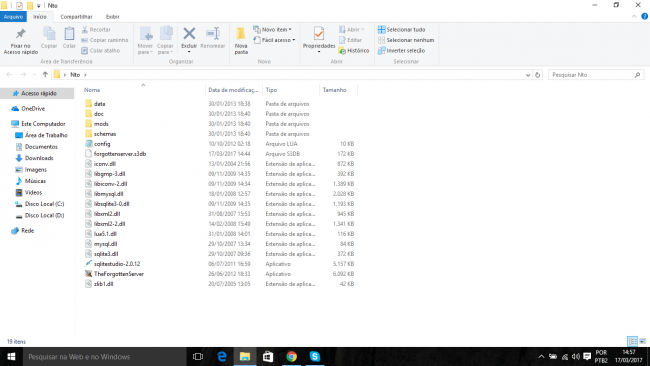This screenshot has height=366, width=650.
Task: Click the Excluir red X icon
Action: coord(189,34)
